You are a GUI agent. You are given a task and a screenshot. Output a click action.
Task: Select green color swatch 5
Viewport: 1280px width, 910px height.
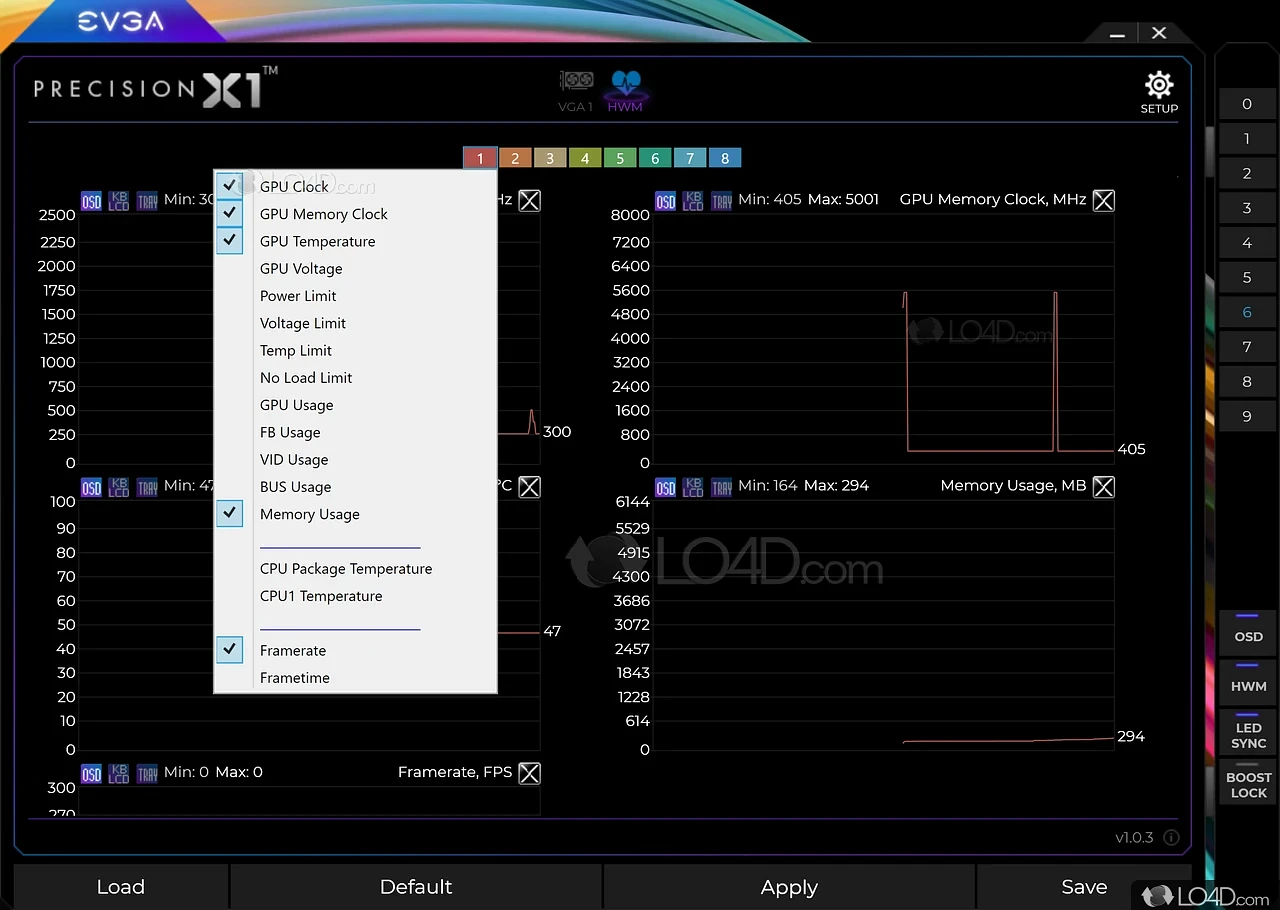coord(620,158)
